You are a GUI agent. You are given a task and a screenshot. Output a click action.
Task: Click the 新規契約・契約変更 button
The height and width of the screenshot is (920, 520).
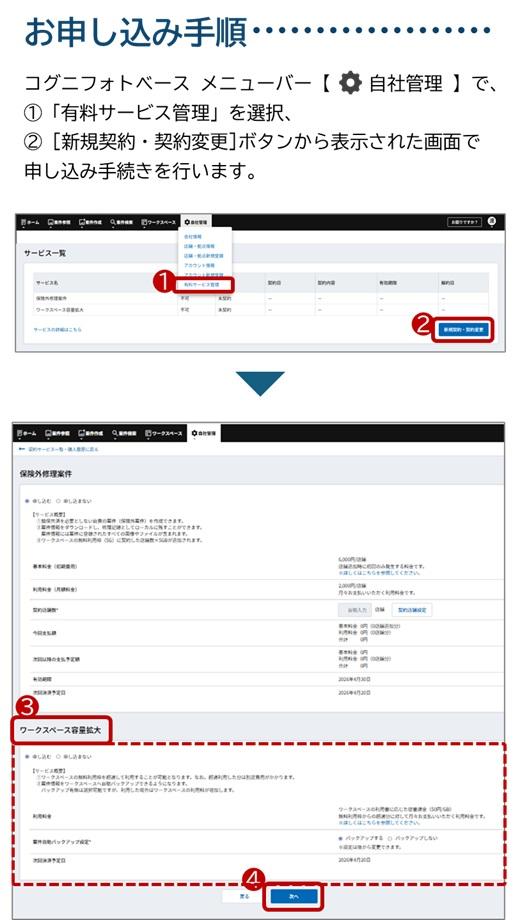[x=463, y=330]
